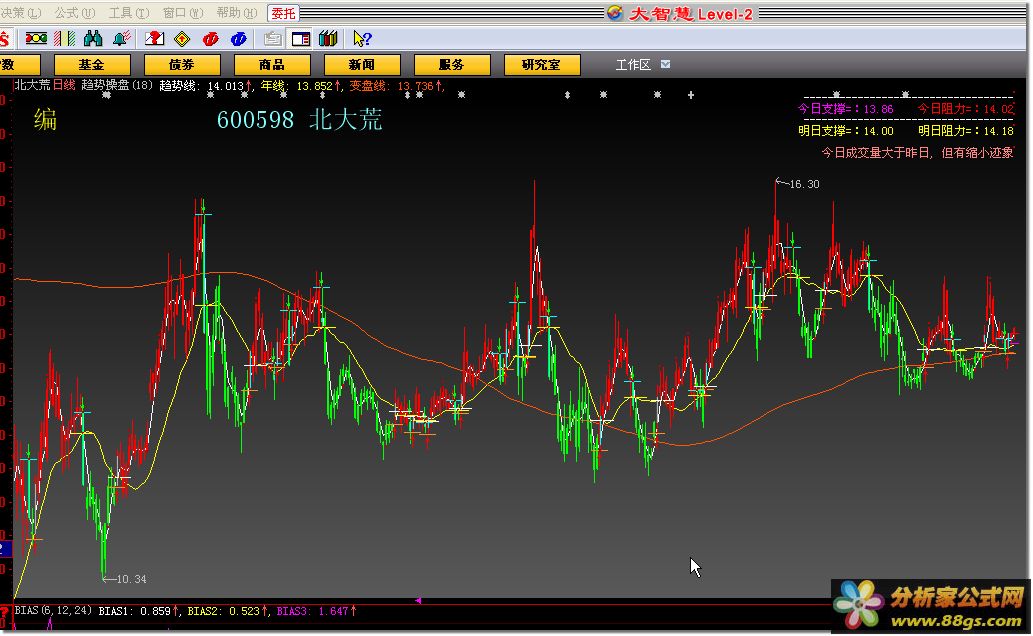1033x636 pixels.
Task: Click the blue circle info icon
Action: 238,40
